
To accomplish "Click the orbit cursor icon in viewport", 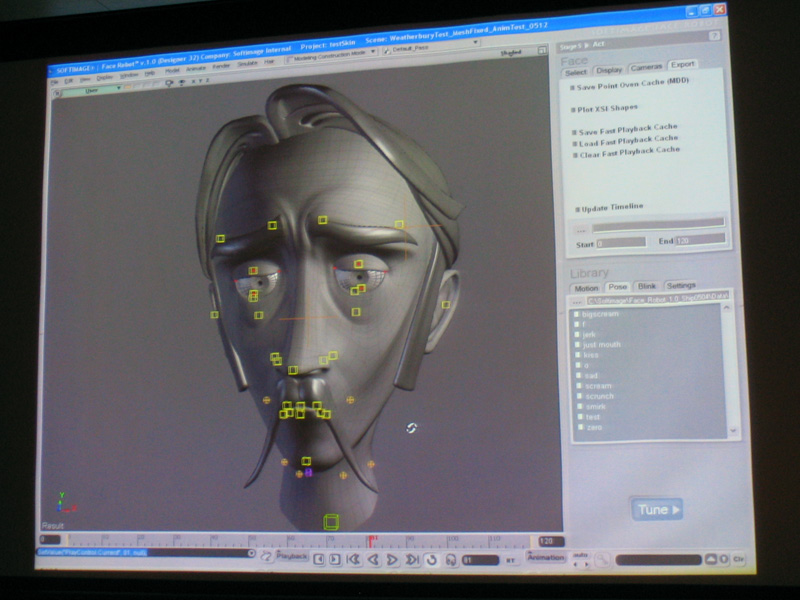I will [412, 428].
